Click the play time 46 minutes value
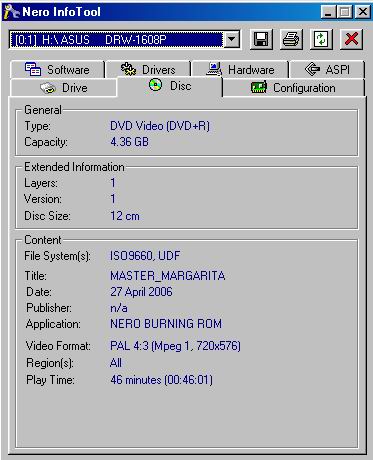Image resolution: width=373 pixels, height=460 pixels. [x=161, y=380]
